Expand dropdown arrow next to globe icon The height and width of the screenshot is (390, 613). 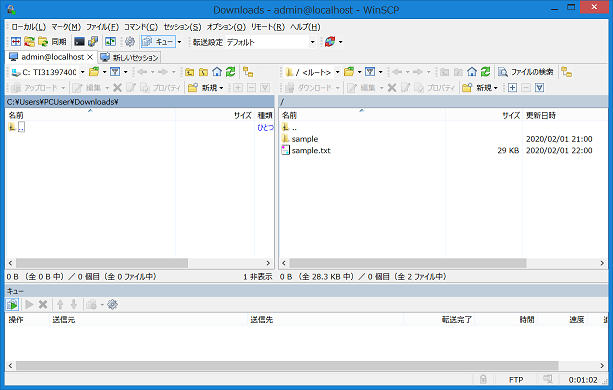coord(341,42)
